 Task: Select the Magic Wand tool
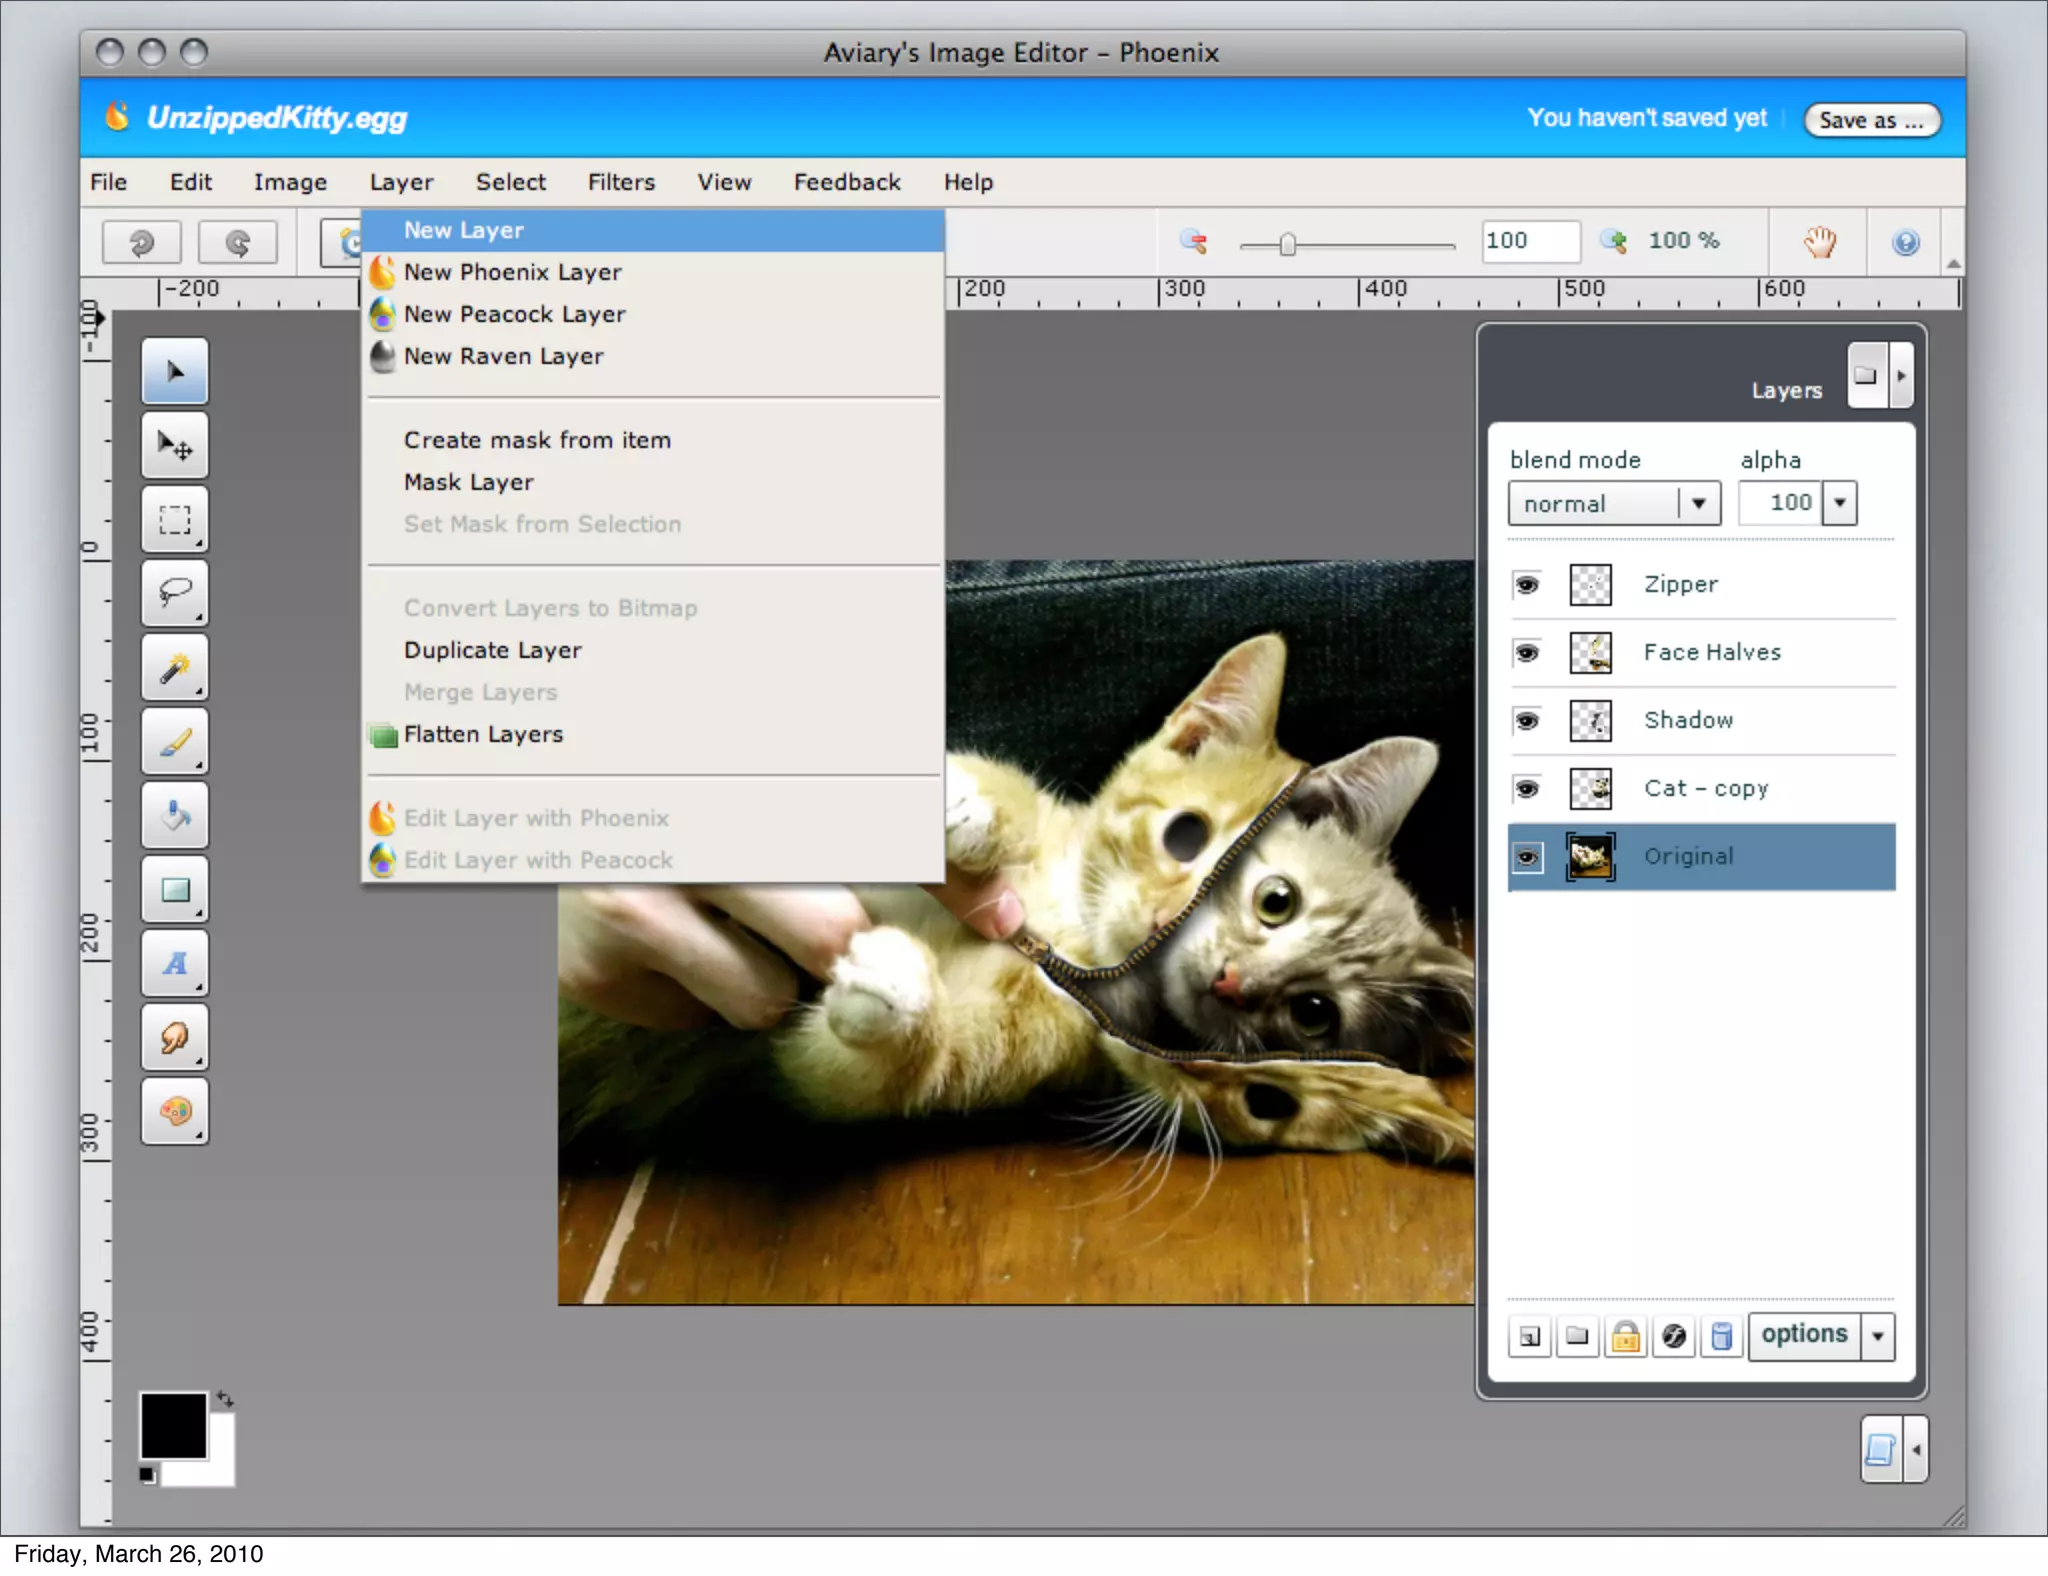pos(175,667)
